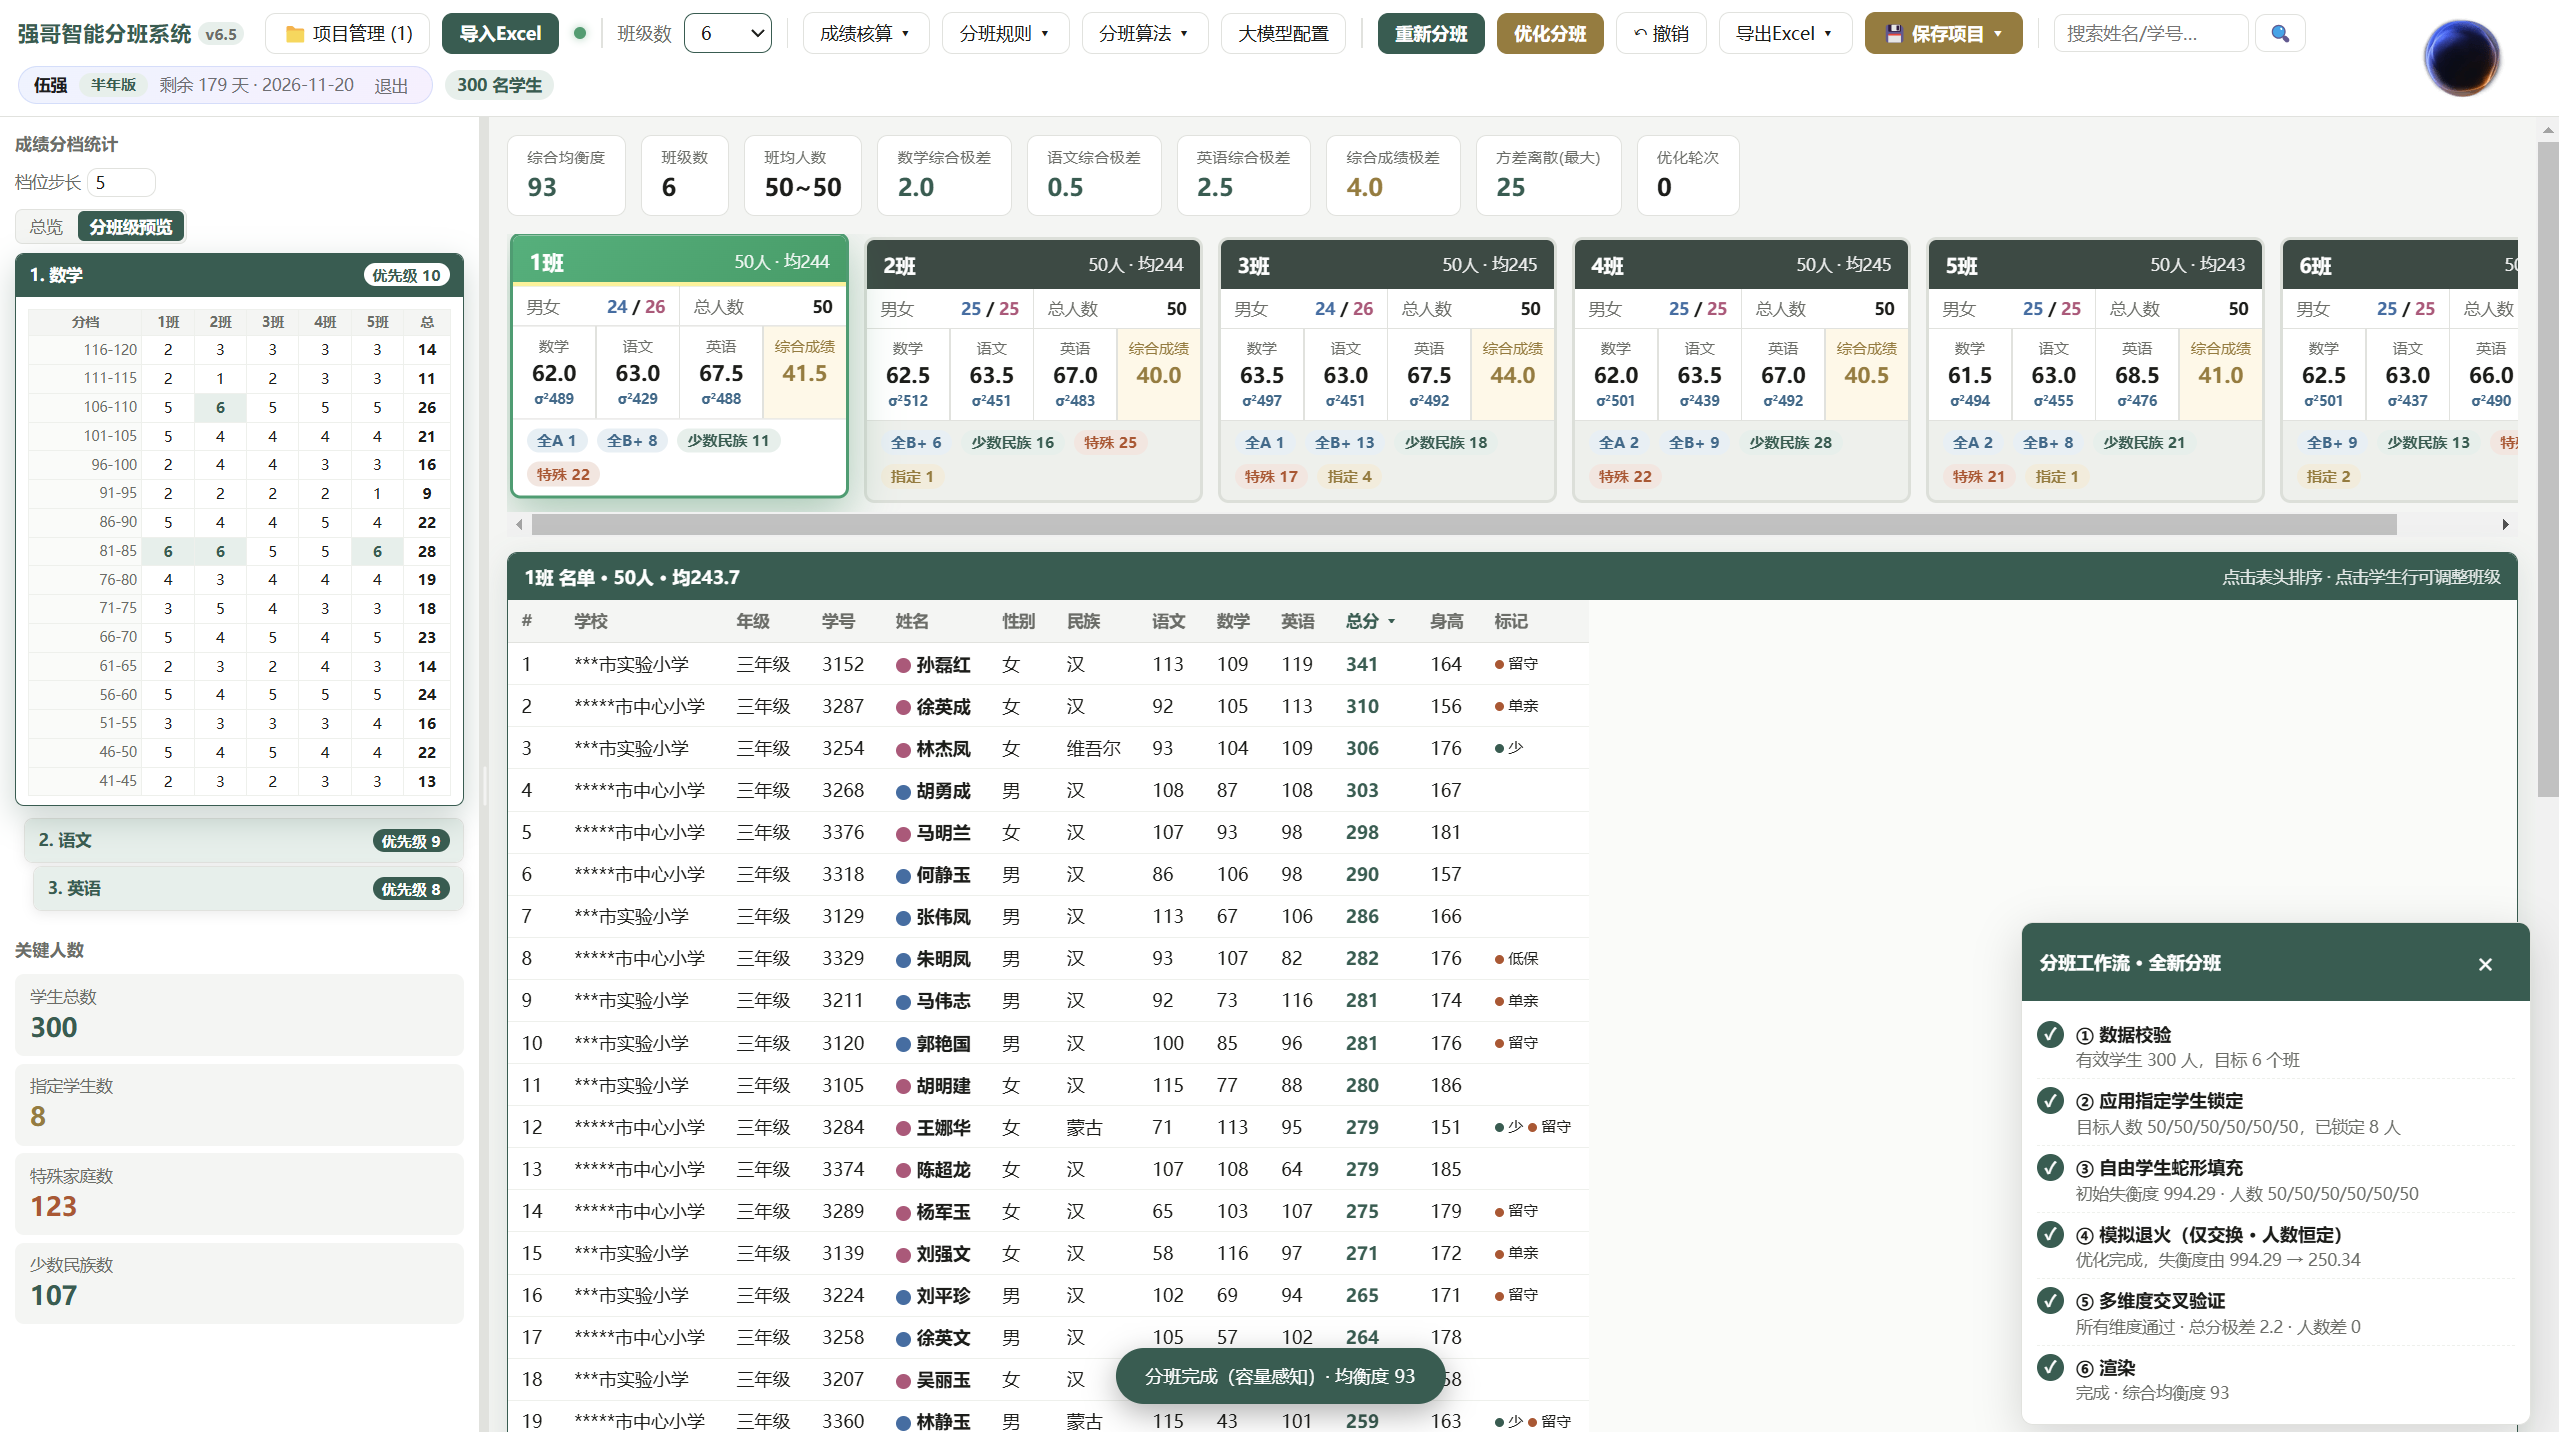The height and width of the screenshot is (1432, 2559).
Task: Sort the roster by 身高 column header
Action: (1446, 621)
